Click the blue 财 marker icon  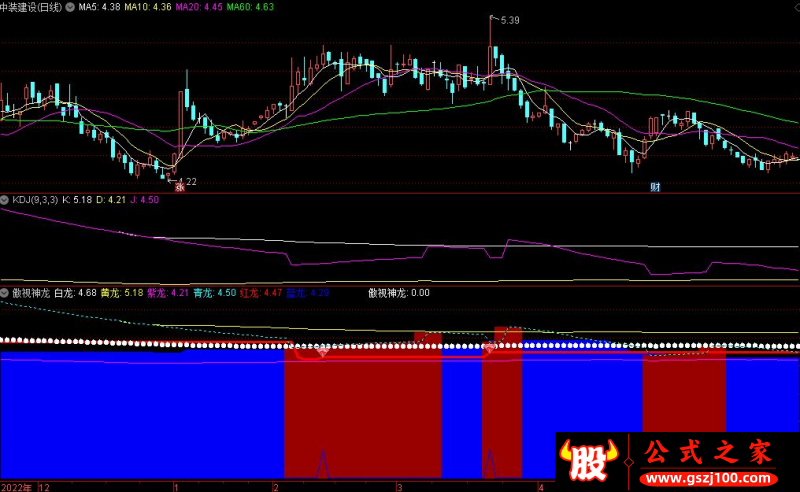pos(655,187)
